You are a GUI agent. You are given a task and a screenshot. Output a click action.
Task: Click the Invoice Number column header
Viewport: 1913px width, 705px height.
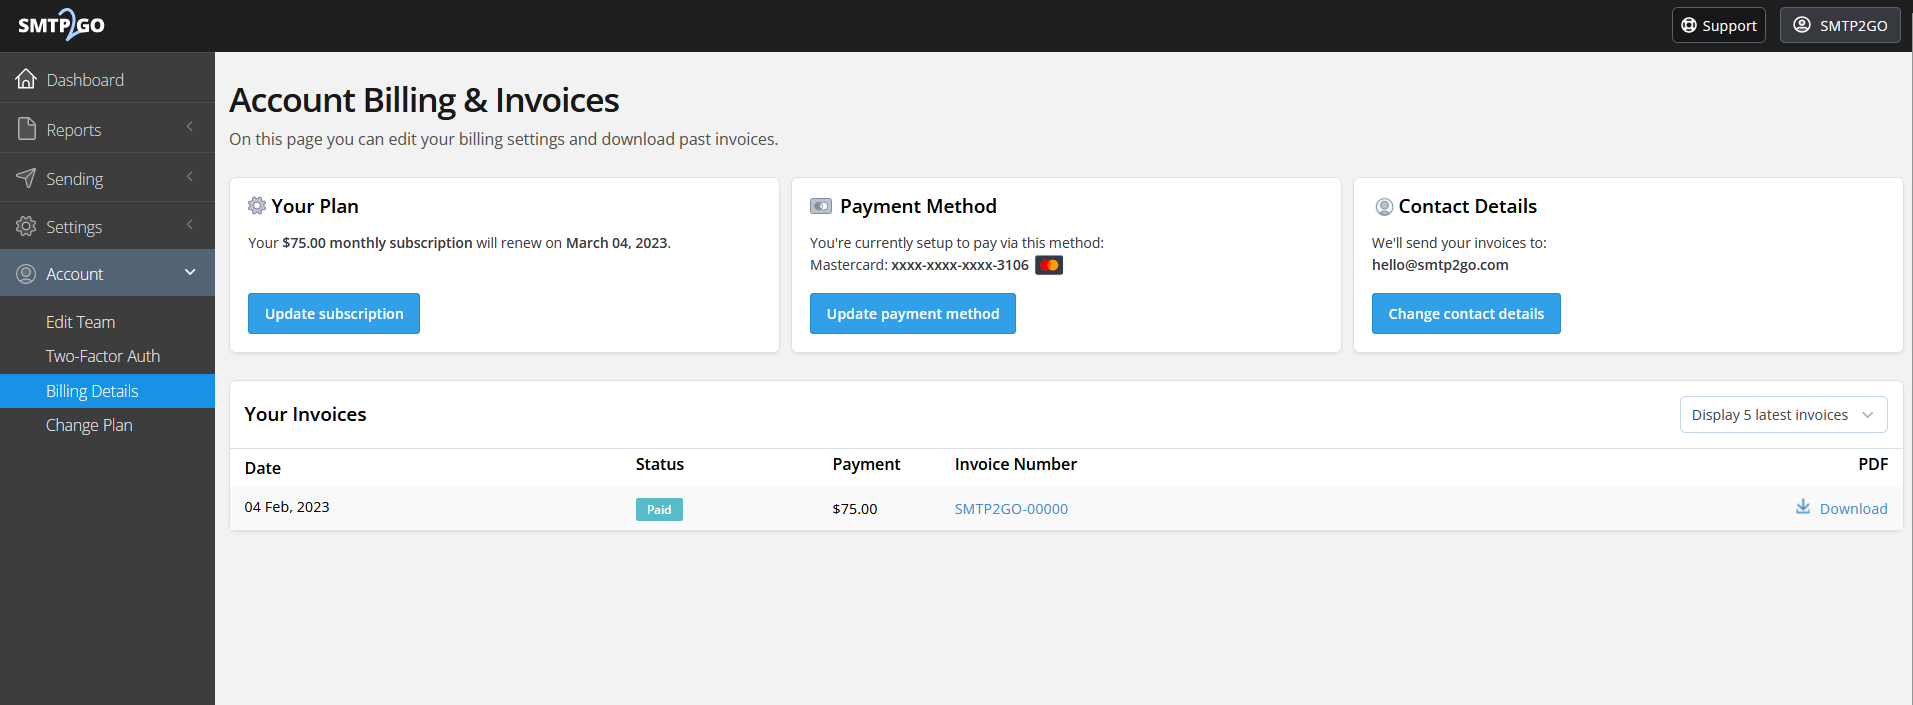click(x=1016, y=464)
